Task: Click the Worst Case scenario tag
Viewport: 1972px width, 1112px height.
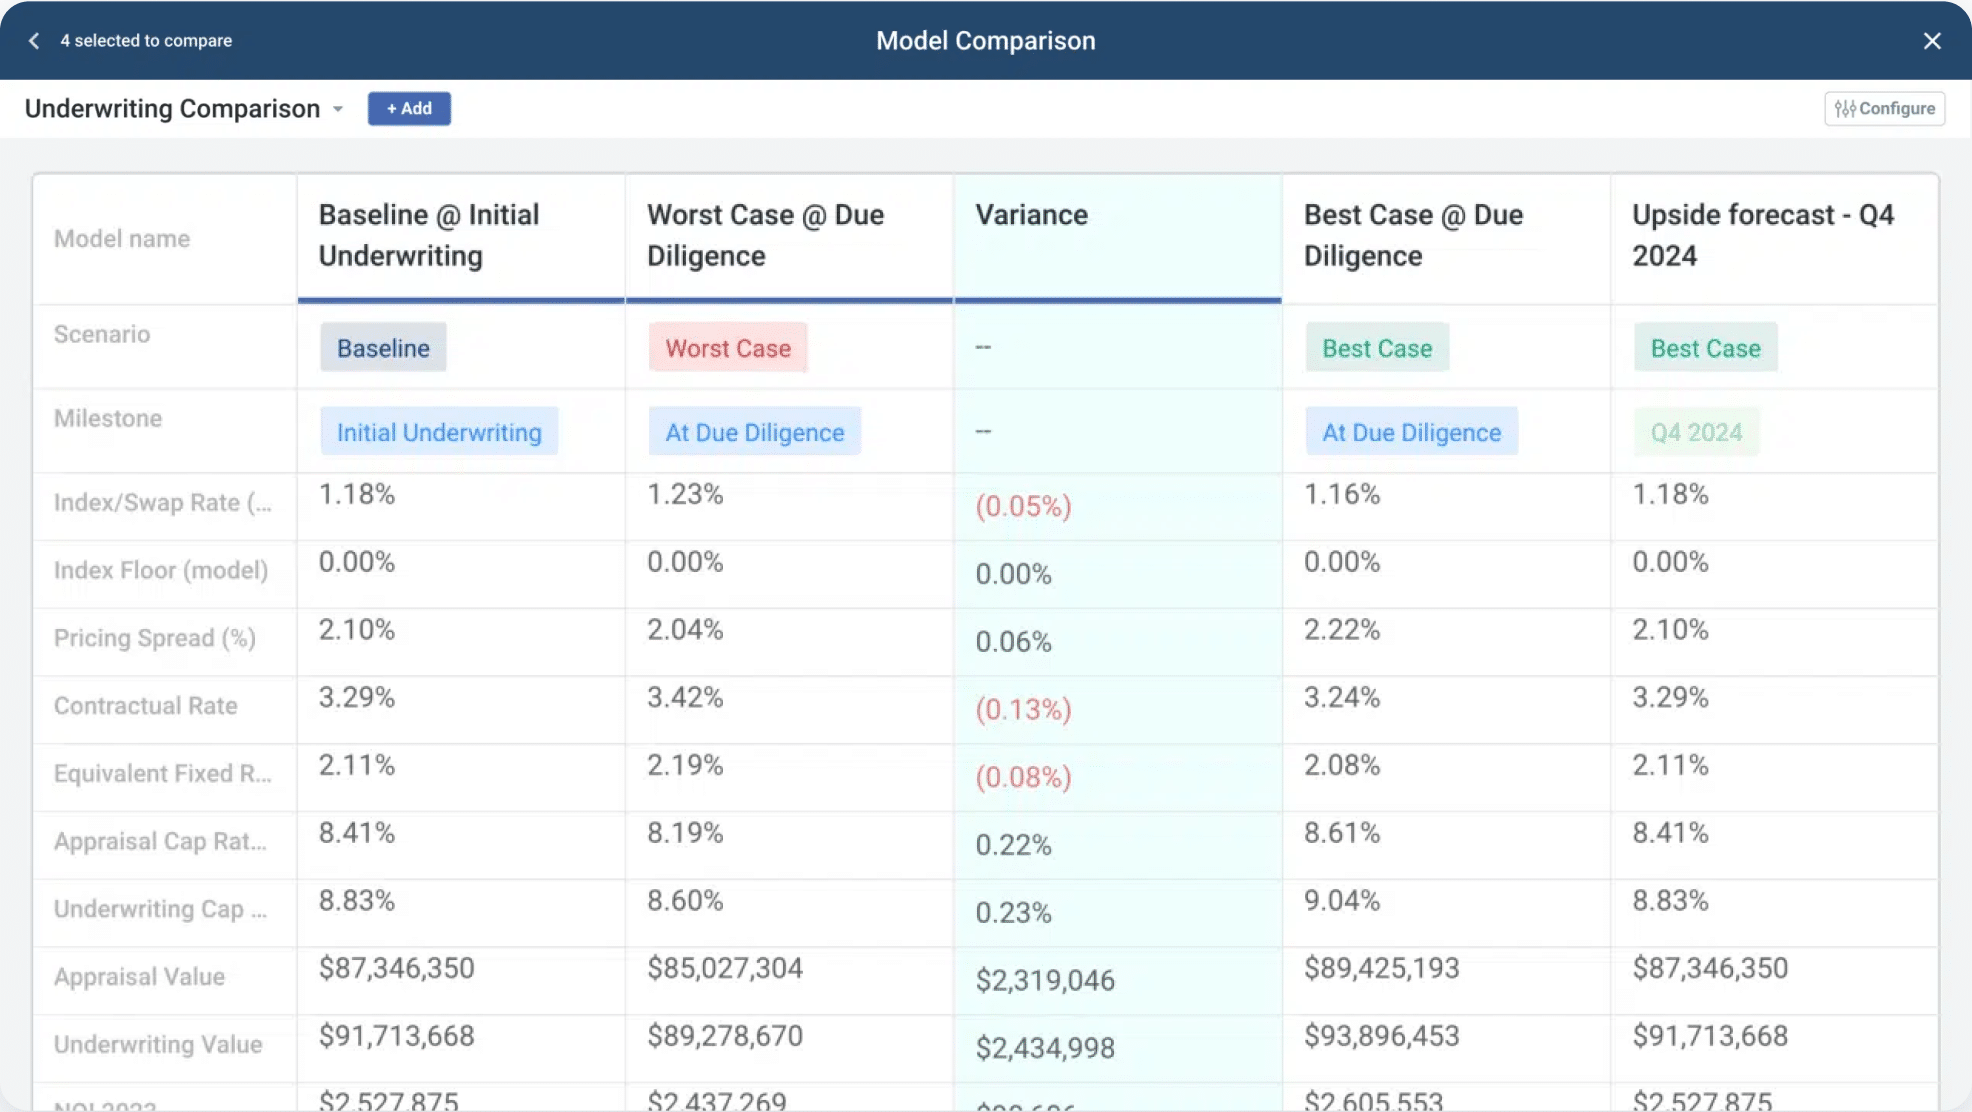Action: [x=728, y=348]
